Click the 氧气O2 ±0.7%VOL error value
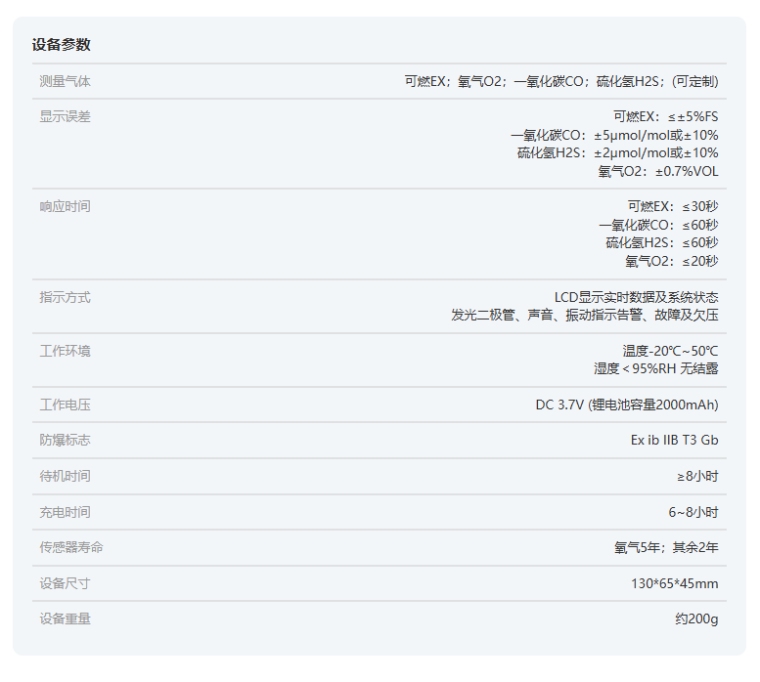Viewport: 760px width, 682px height. pos(658,171)
